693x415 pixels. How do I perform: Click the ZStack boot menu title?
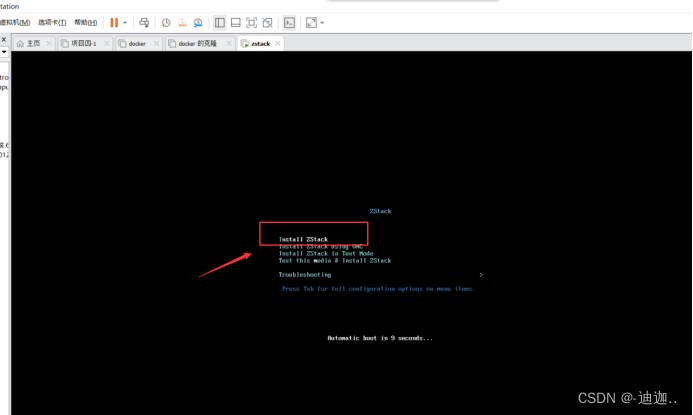pyautogui.click(x=381, y=211)
